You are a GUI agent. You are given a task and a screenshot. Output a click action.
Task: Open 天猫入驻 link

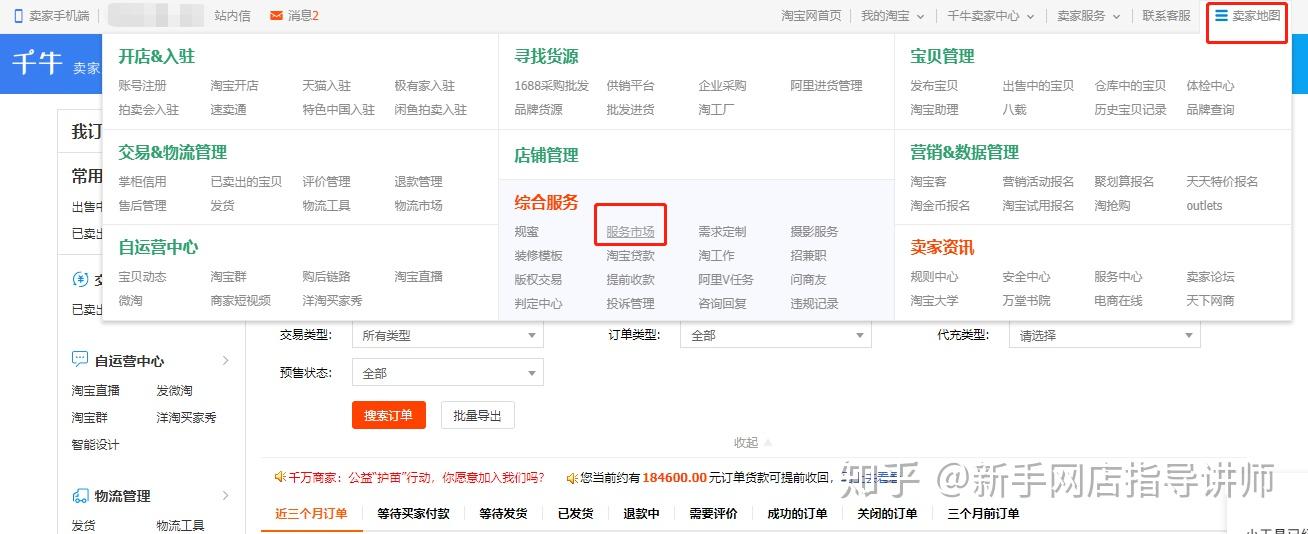pyautogui.click(x=327, y=86)
